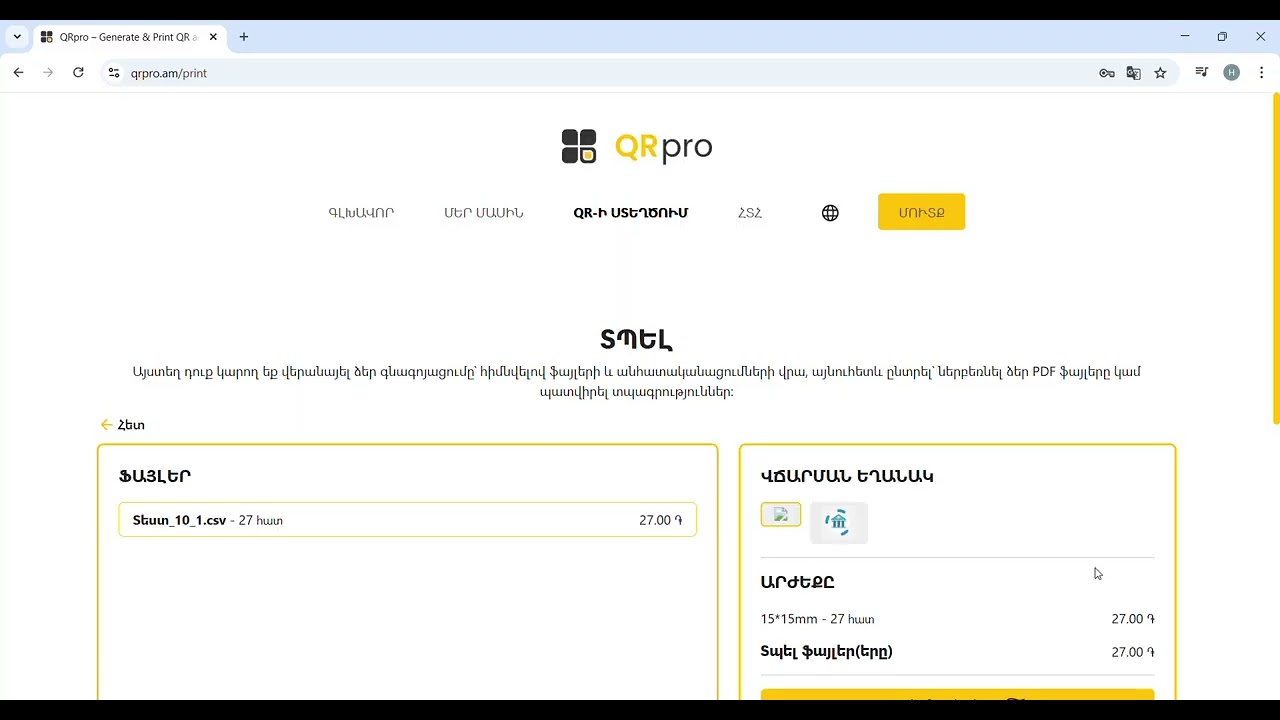The height and width of the screenshot is (720, 1280).
Task: Open a new browser tab
Action: [x=244, y=37]
